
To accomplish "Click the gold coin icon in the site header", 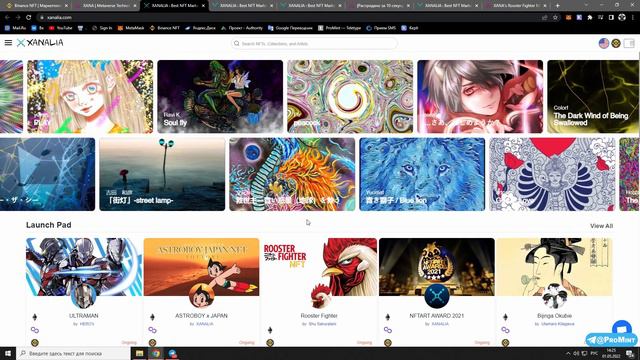I will tap(616, 43).
